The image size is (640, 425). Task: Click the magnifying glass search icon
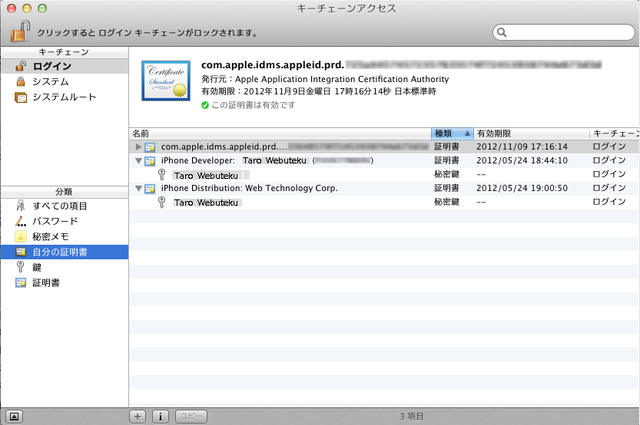click(502, 32)
